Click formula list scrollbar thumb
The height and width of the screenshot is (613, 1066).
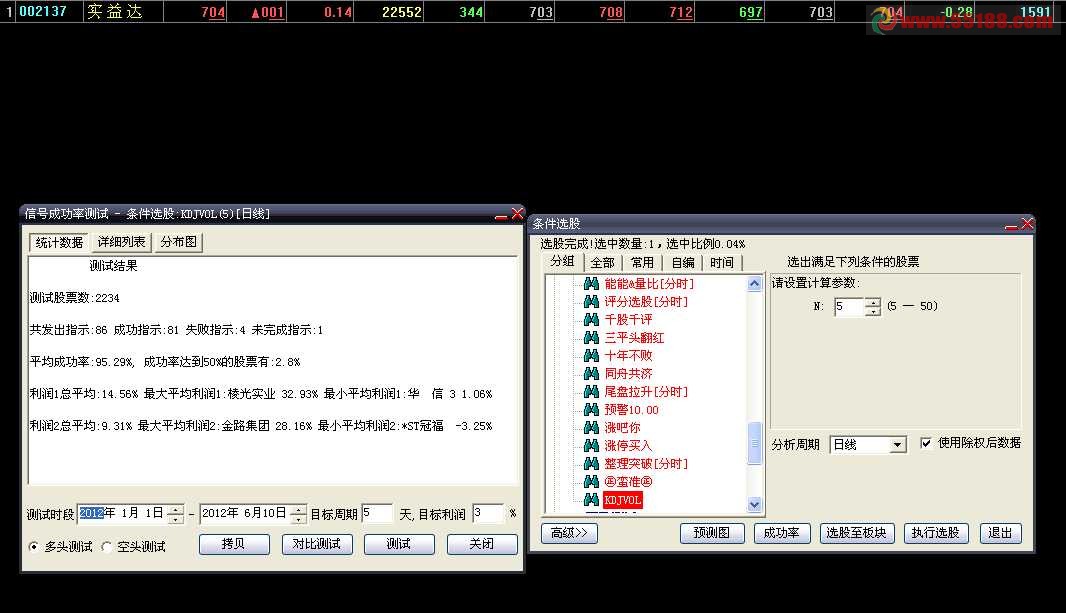(x=754, y=443)
